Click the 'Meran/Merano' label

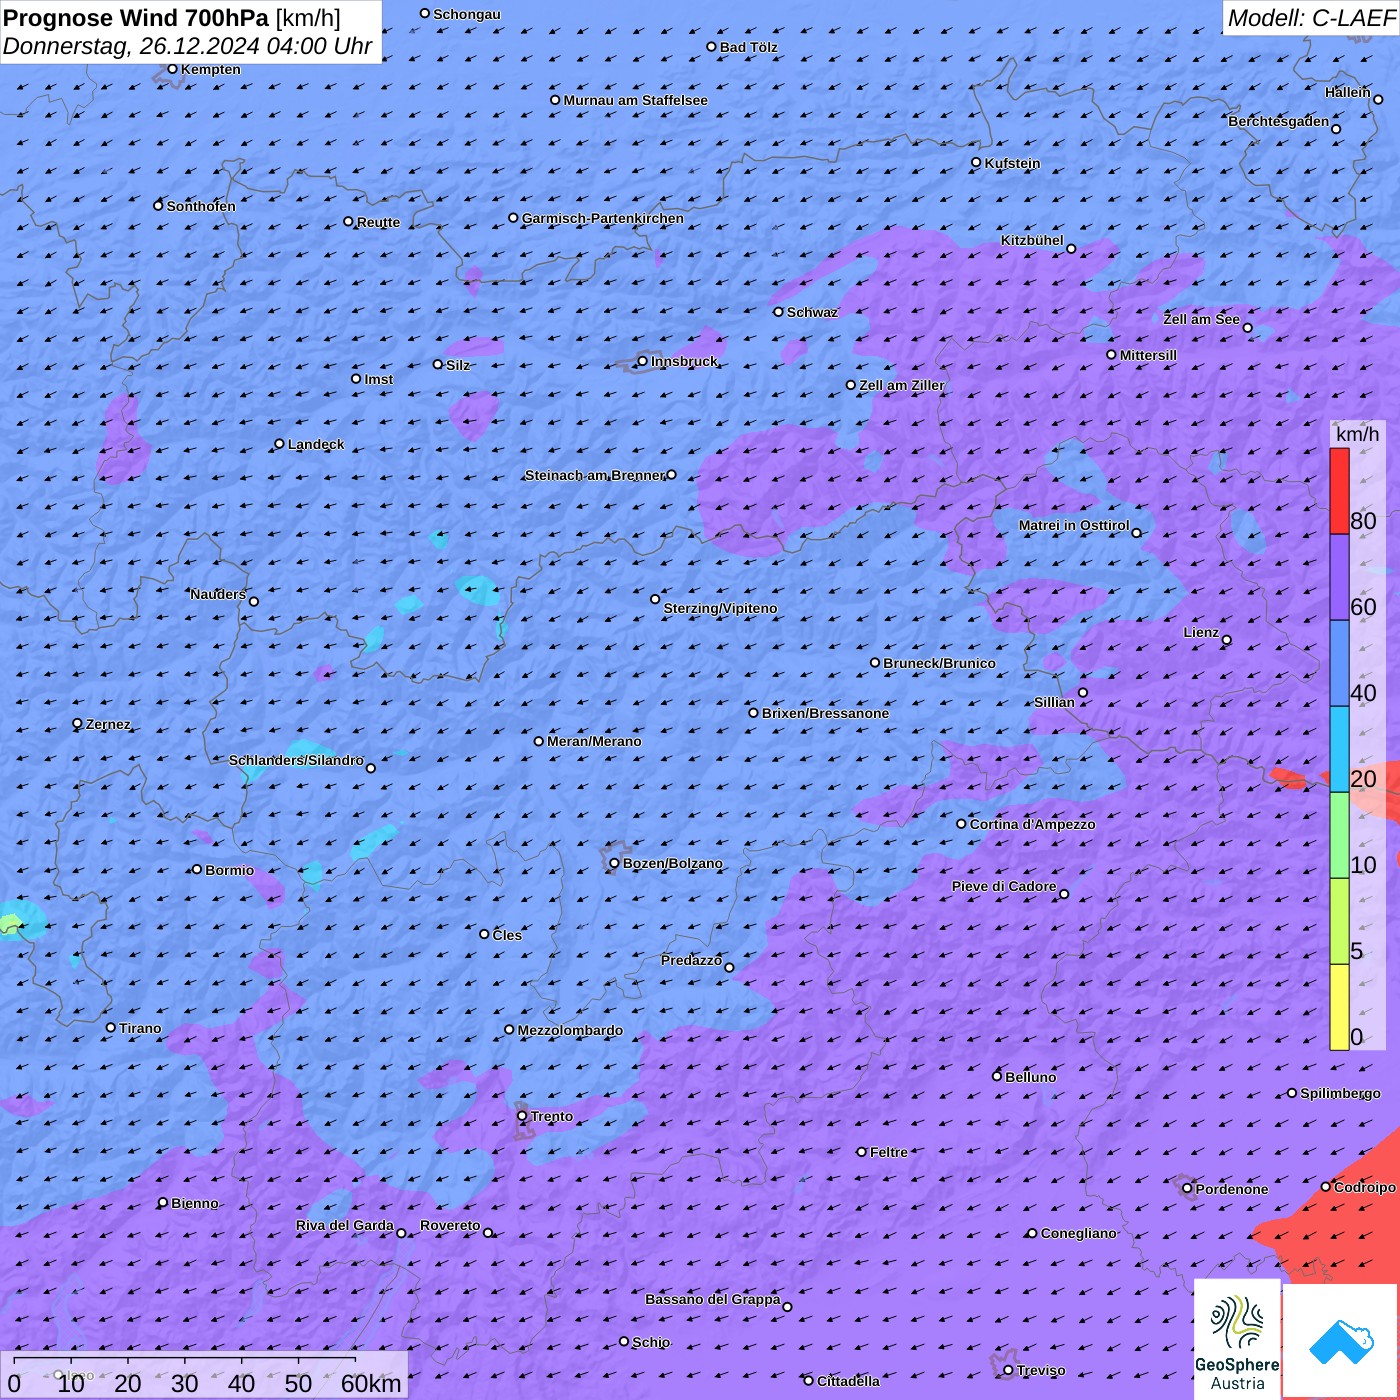(594, 741)
